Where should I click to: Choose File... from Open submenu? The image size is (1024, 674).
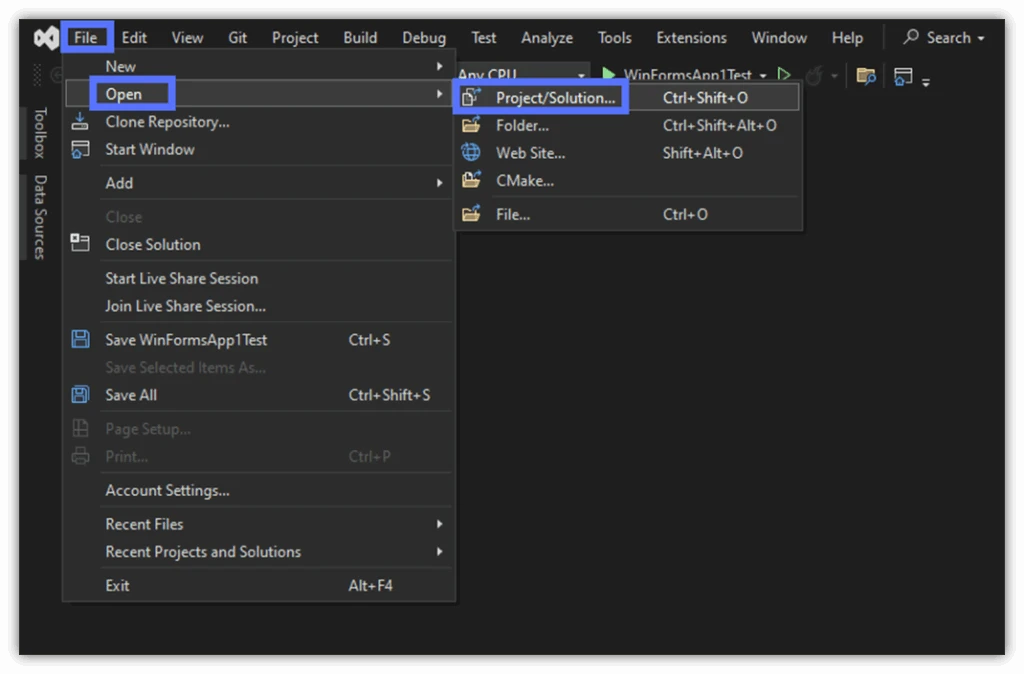pyautogui.click(x=626, y=214)
